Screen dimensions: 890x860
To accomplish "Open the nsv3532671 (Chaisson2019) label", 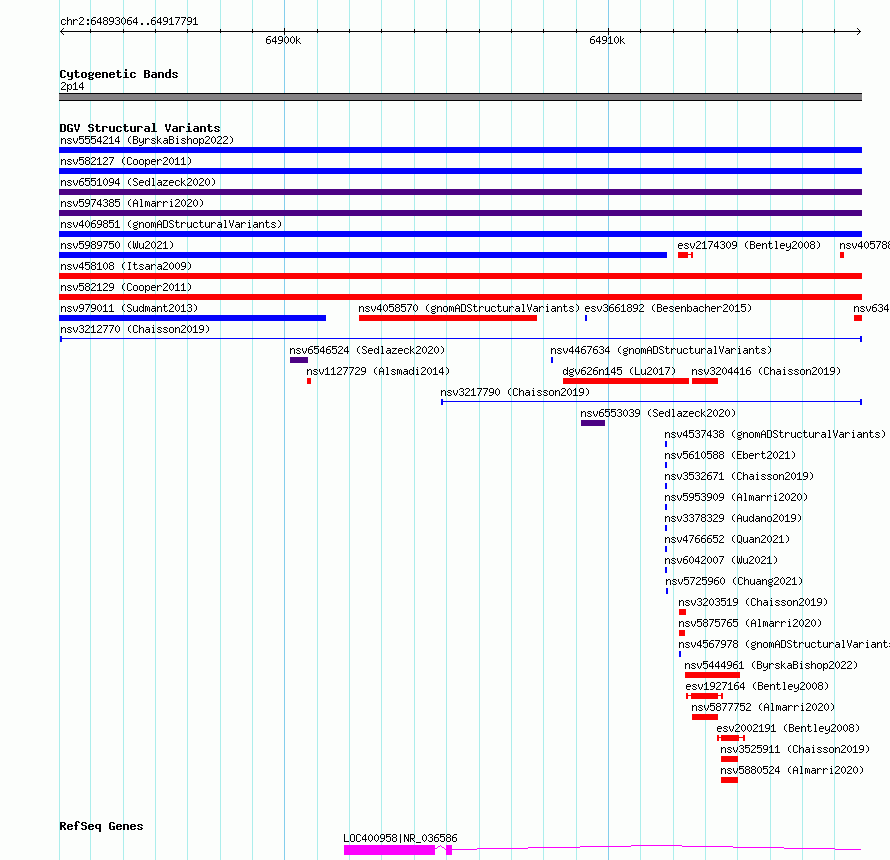I will click(740, 476).
